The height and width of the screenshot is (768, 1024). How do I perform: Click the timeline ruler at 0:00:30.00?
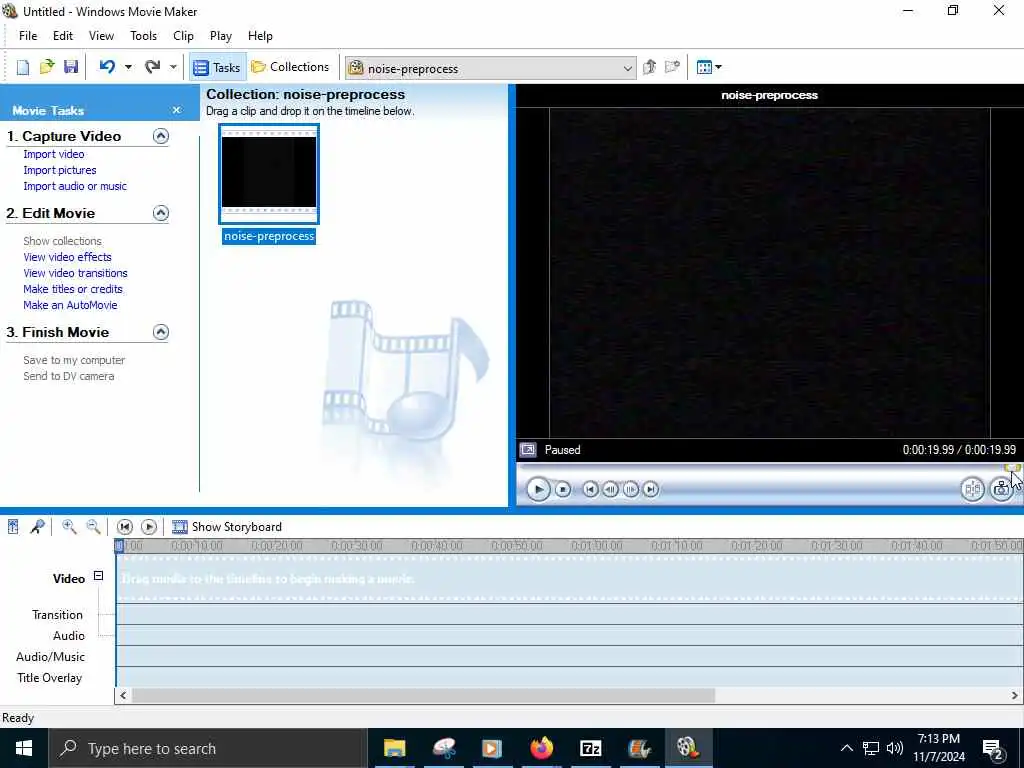coord(357,545)
